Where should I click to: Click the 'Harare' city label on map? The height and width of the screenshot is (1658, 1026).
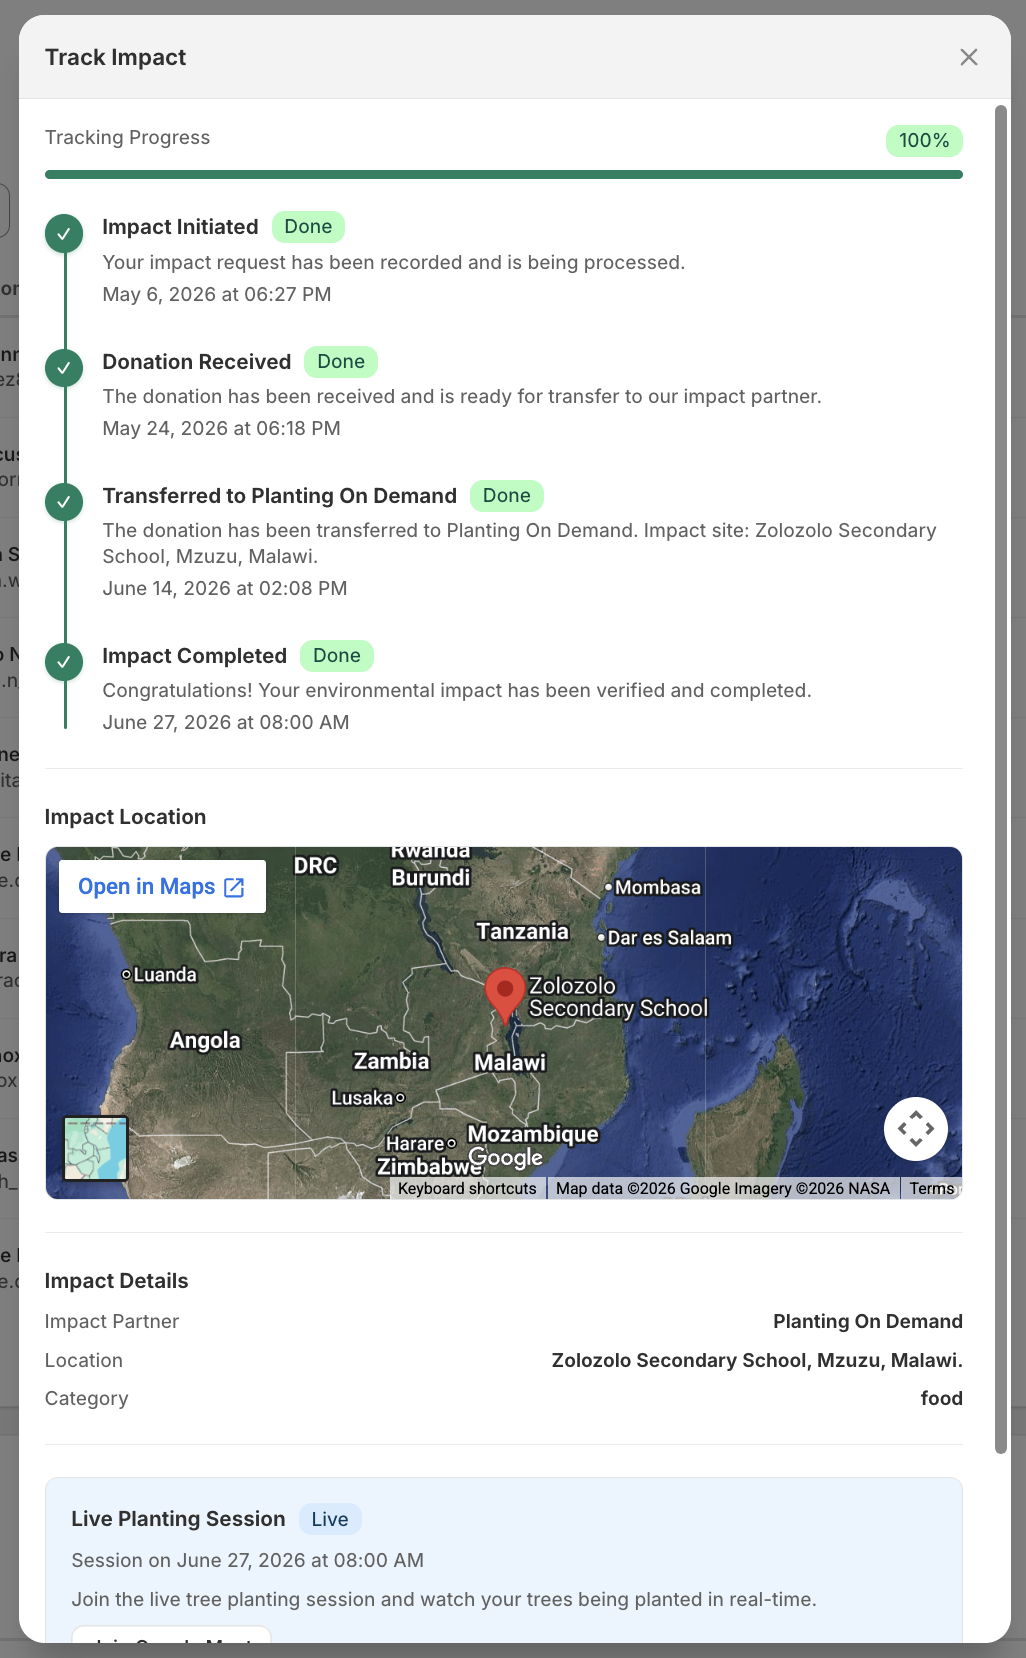415,1143
